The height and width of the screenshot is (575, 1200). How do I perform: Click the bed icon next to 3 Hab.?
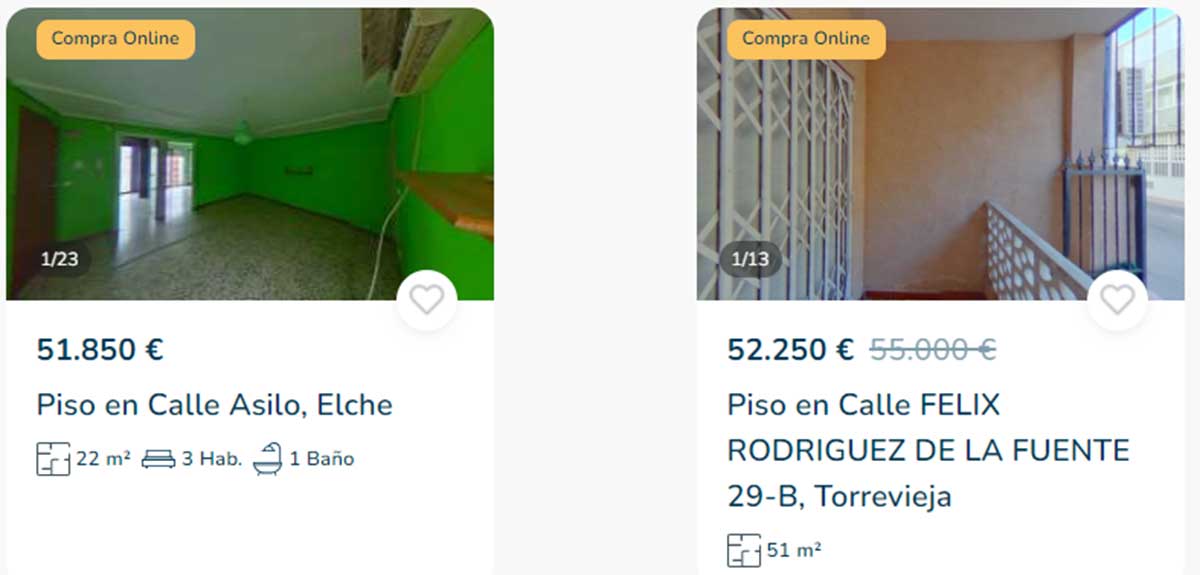[x=158, y=459]
